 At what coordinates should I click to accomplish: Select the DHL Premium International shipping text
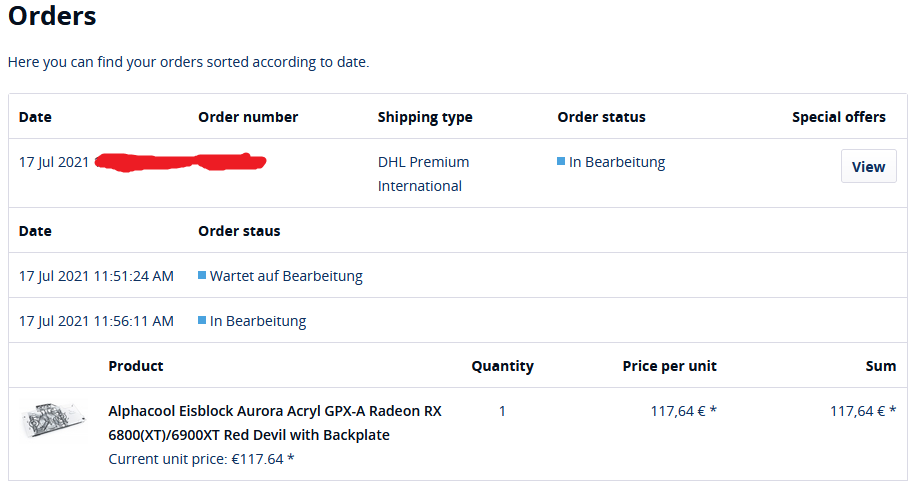click(x=423, y=174)
